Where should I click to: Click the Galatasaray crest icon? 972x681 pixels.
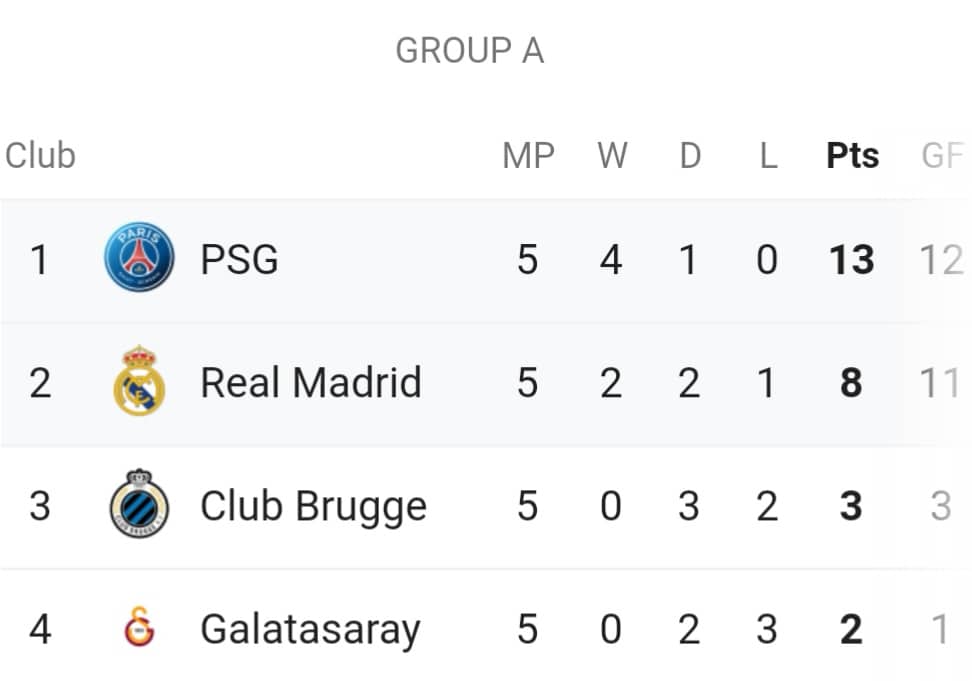click(x=139, y=626)
